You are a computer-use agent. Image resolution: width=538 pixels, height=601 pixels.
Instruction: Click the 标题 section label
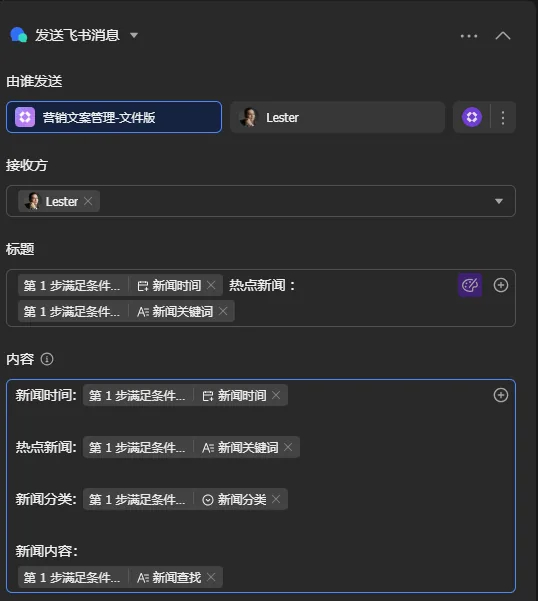(20, 249)
